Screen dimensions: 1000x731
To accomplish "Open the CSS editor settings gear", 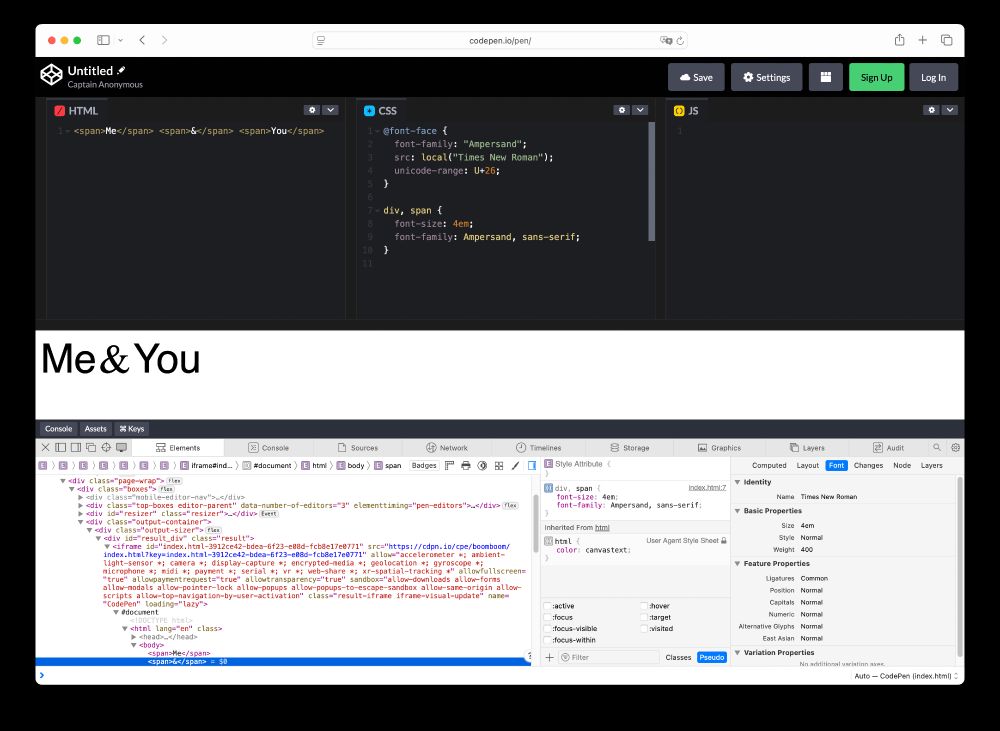I will pyautogui.click(x=622, y=110).
